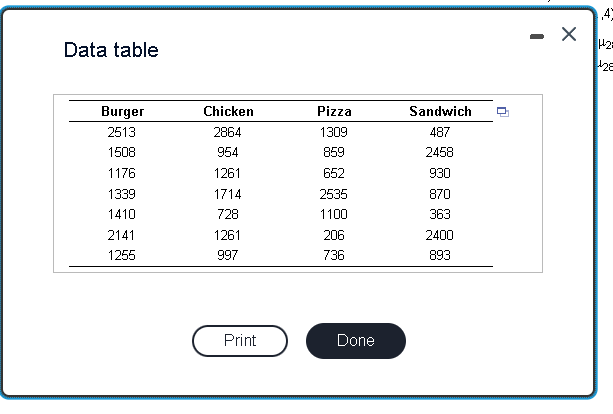This screenshot has width=613, height=414.
Task: Click Chicken value 2864
Action: (x=228, y=132)
